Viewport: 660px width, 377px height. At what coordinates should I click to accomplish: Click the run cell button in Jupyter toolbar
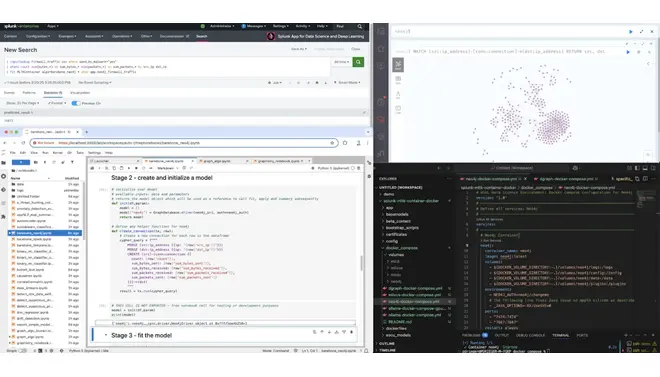tap(129, 168)
